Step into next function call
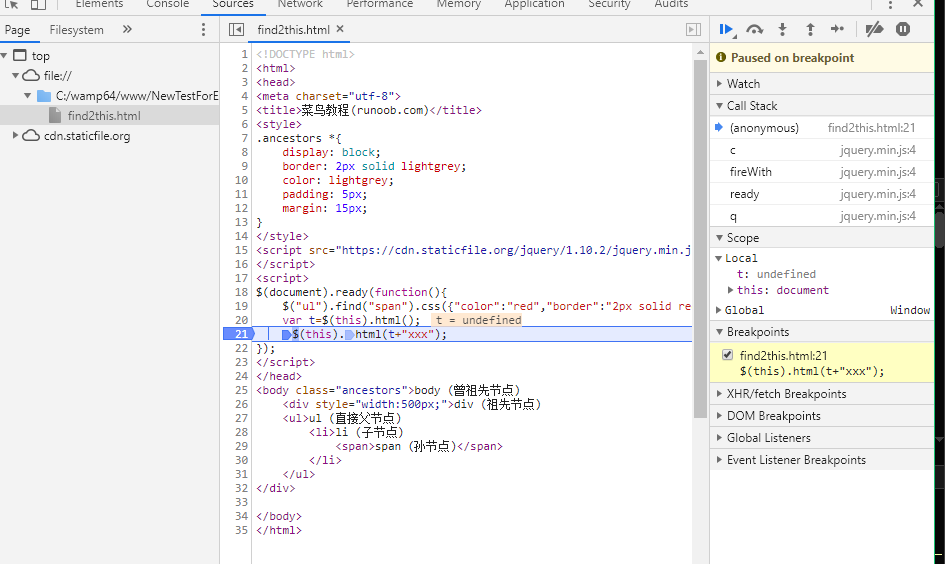Screen dimensions: 945x564 pyautogui.click(x=782, y=29)
